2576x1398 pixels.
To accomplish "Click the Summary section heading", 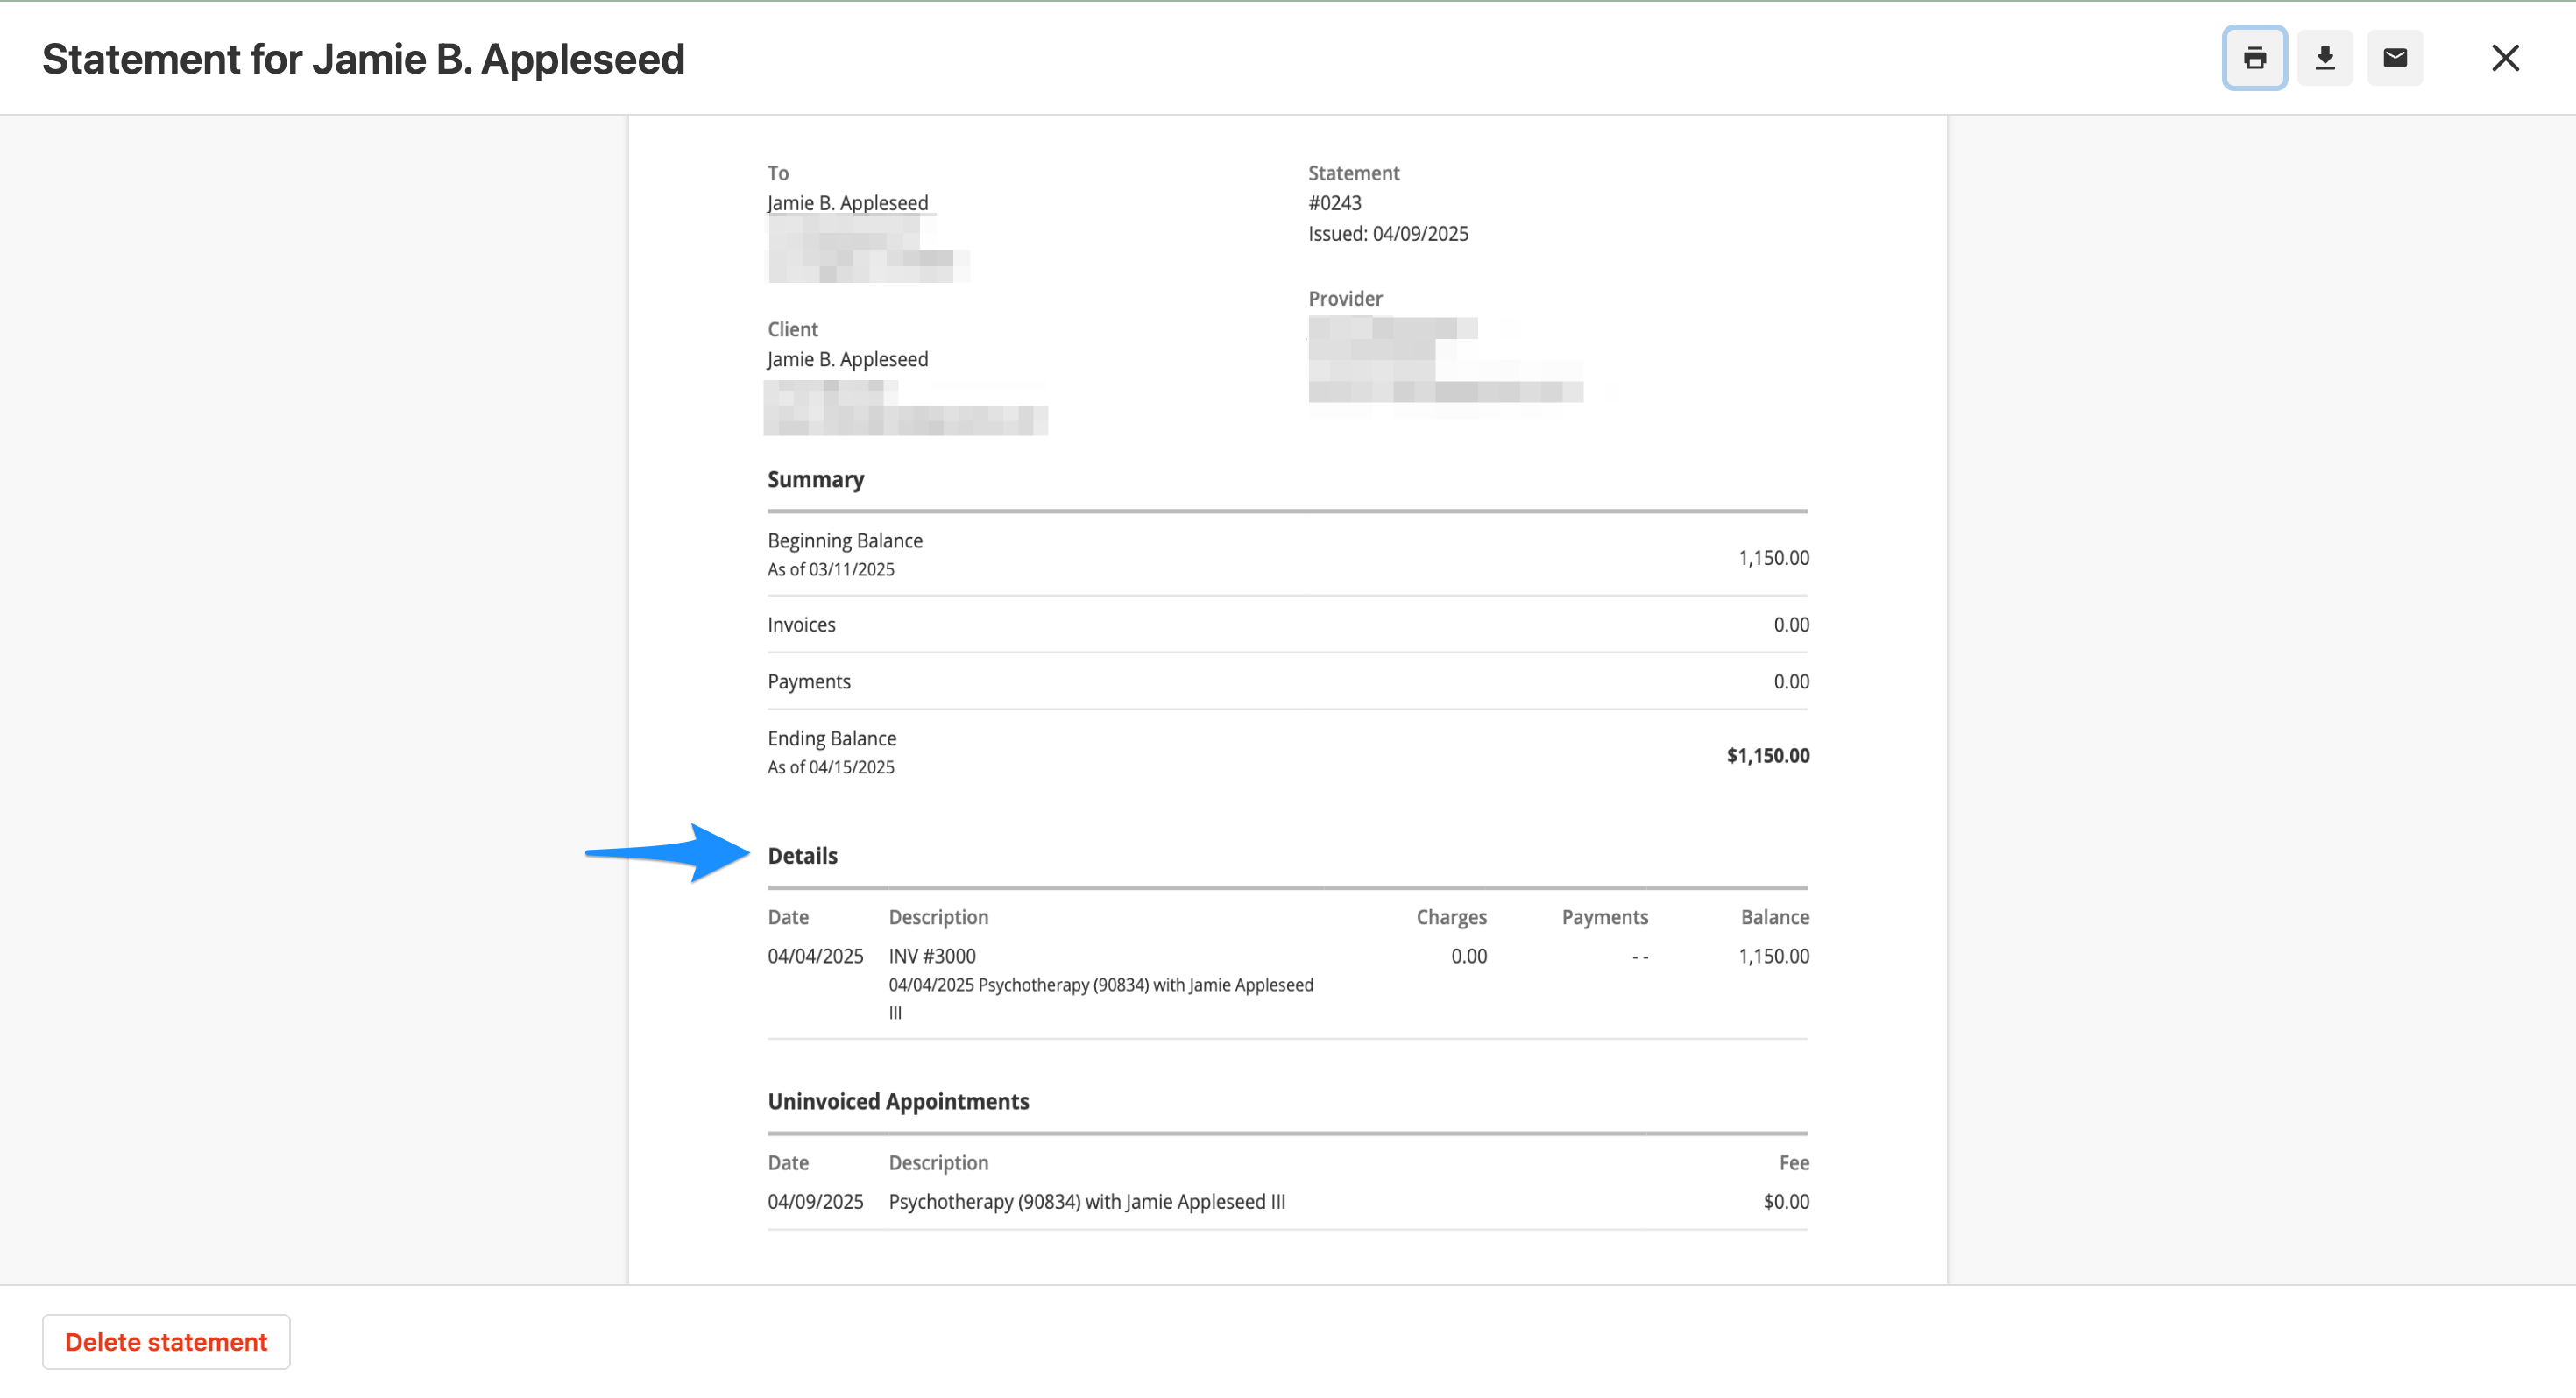I will coord(815,480).
